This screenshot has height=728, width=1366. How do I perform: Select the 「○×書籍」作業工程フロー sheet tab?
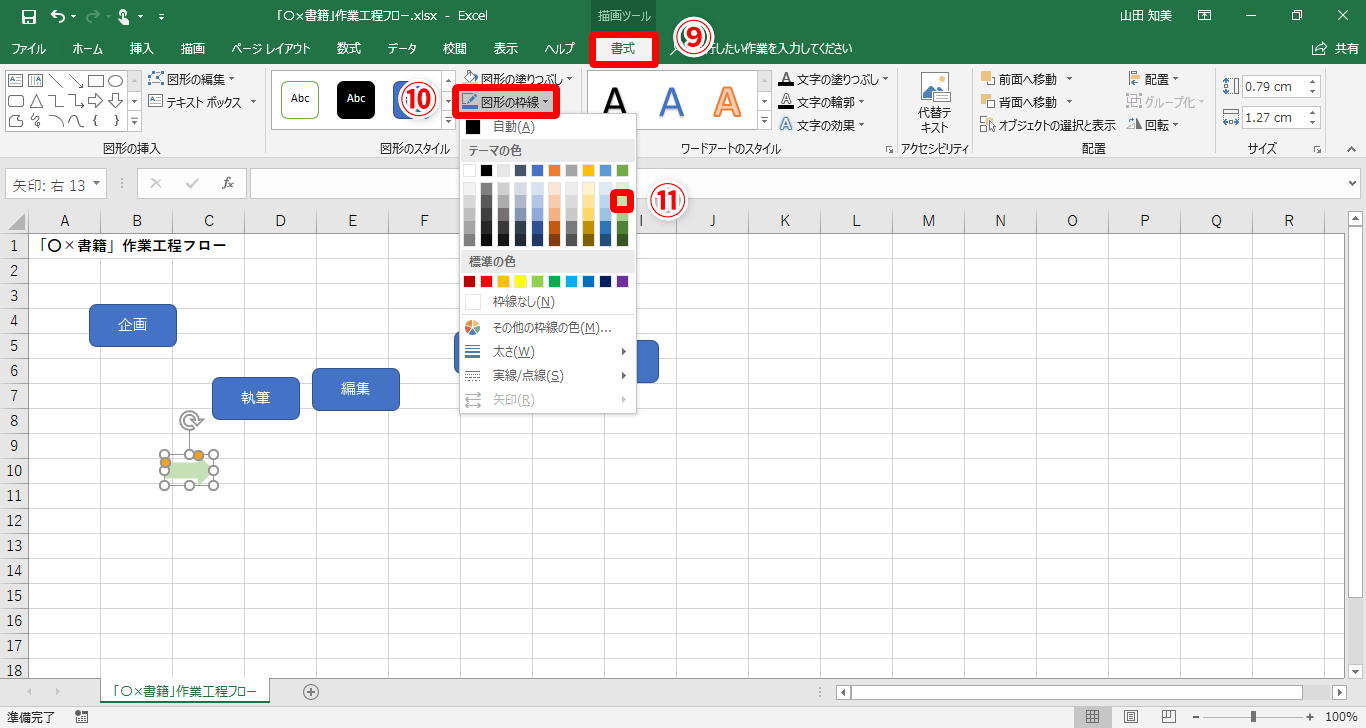coord(185,691)
